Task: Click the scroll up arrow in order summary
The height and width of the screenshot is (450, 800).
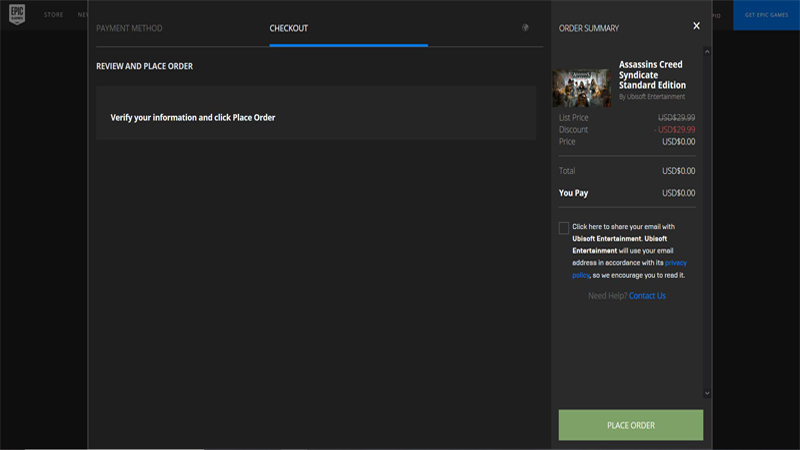Action: point(708,51)
